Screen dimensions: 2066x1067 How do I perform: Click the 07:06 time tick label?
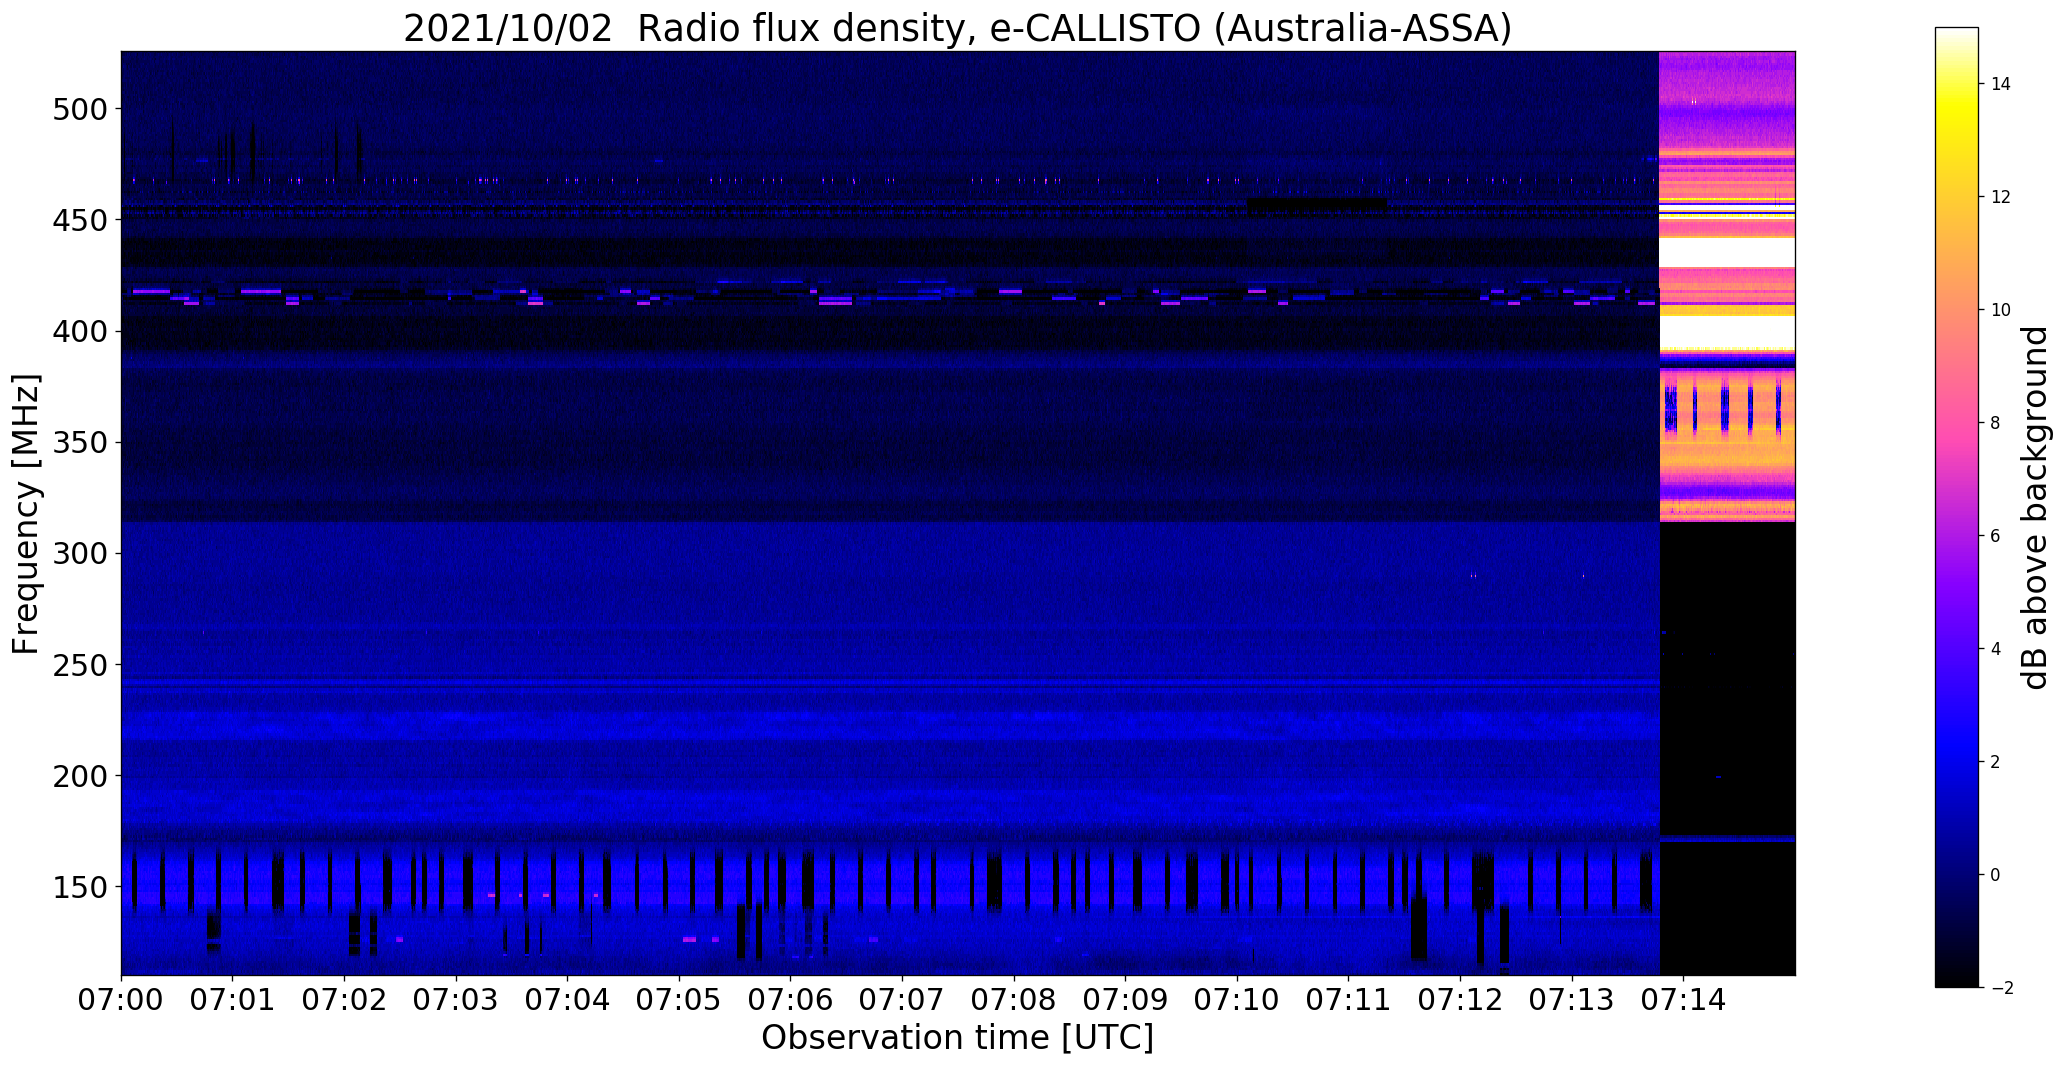click(791, 999)
